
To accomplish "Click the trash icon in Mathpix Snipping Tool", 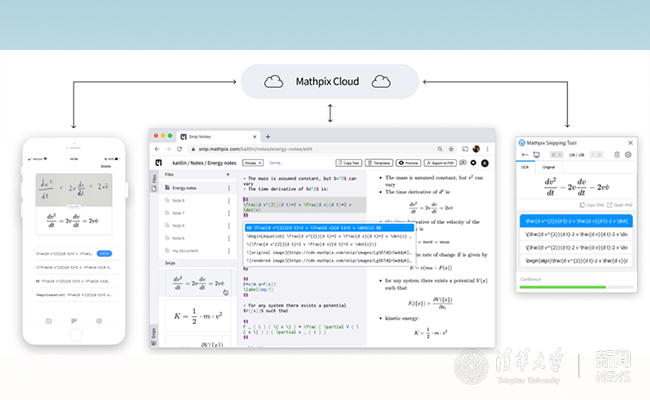I will coord(615,154).
